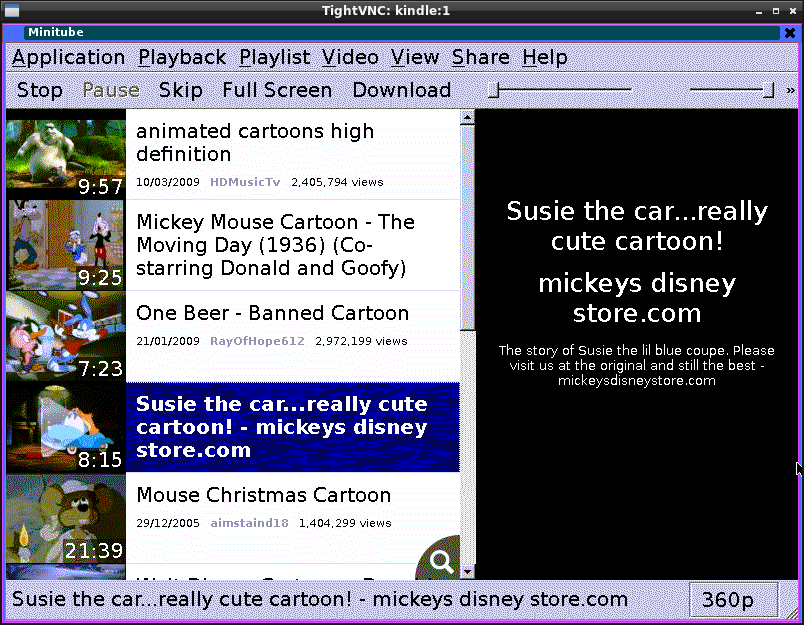Skip to the next video
The height and width of the screenshot is (625, 804).
pyautogui.click(x=181, y=90)
